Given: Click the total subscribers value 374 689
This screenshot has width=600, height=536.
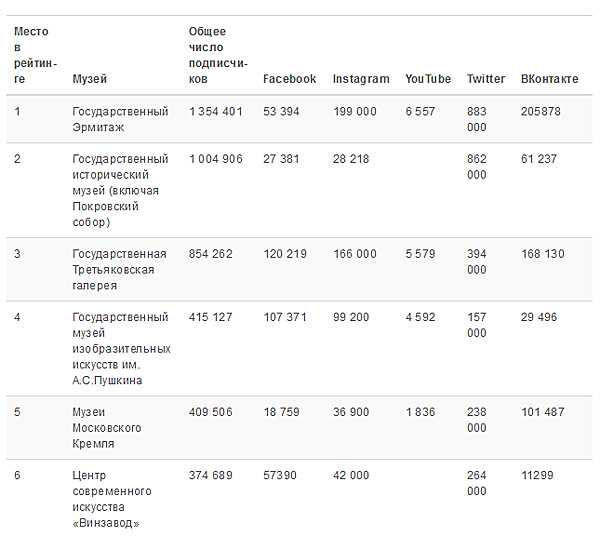Looking at the screenshot, I should [x=211, y=475].
